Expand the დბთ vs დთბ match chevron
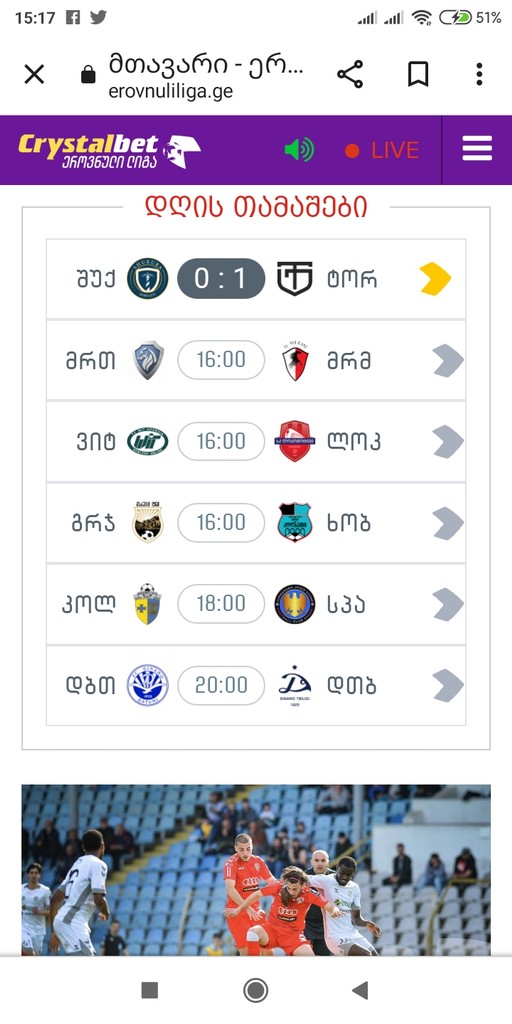The width and height of the screenshot is (512, 1024). coord(448,685)
